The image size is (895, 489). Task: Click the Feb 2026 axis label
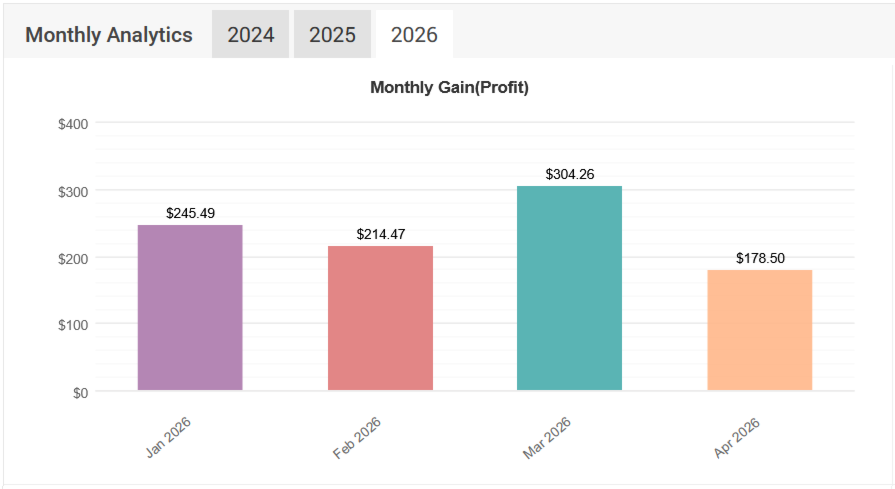coord(358,437)
